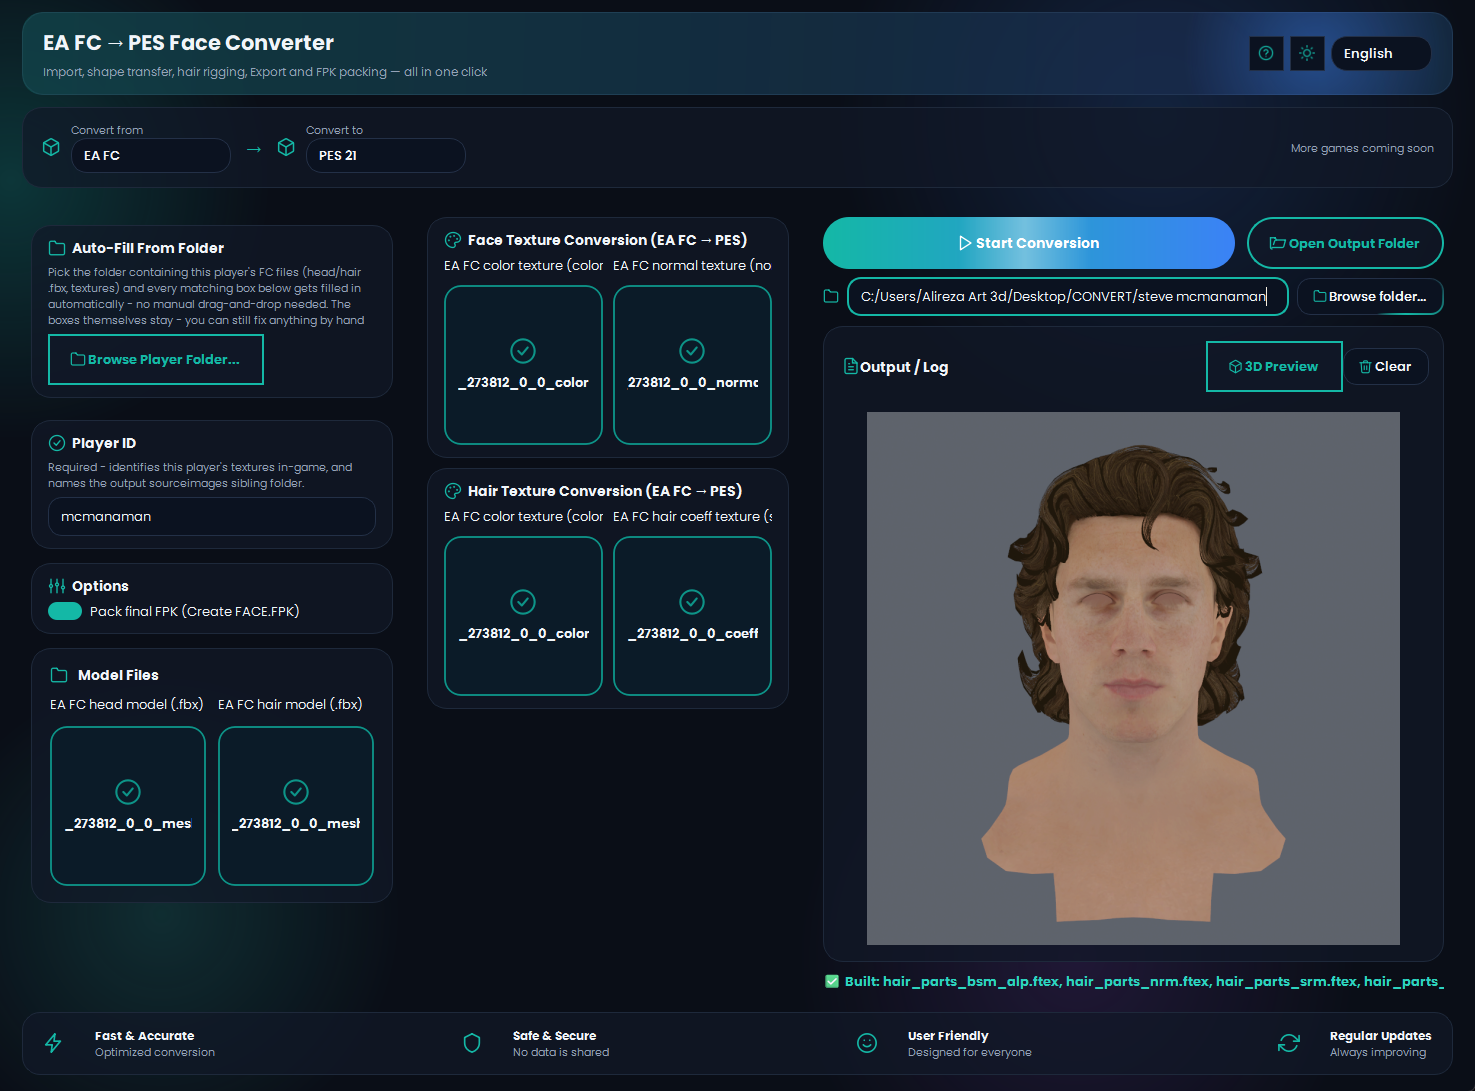Screen dimensions: 1475x1091
Task: Click the folder icon beside Model Files
Action: point(59,675)
